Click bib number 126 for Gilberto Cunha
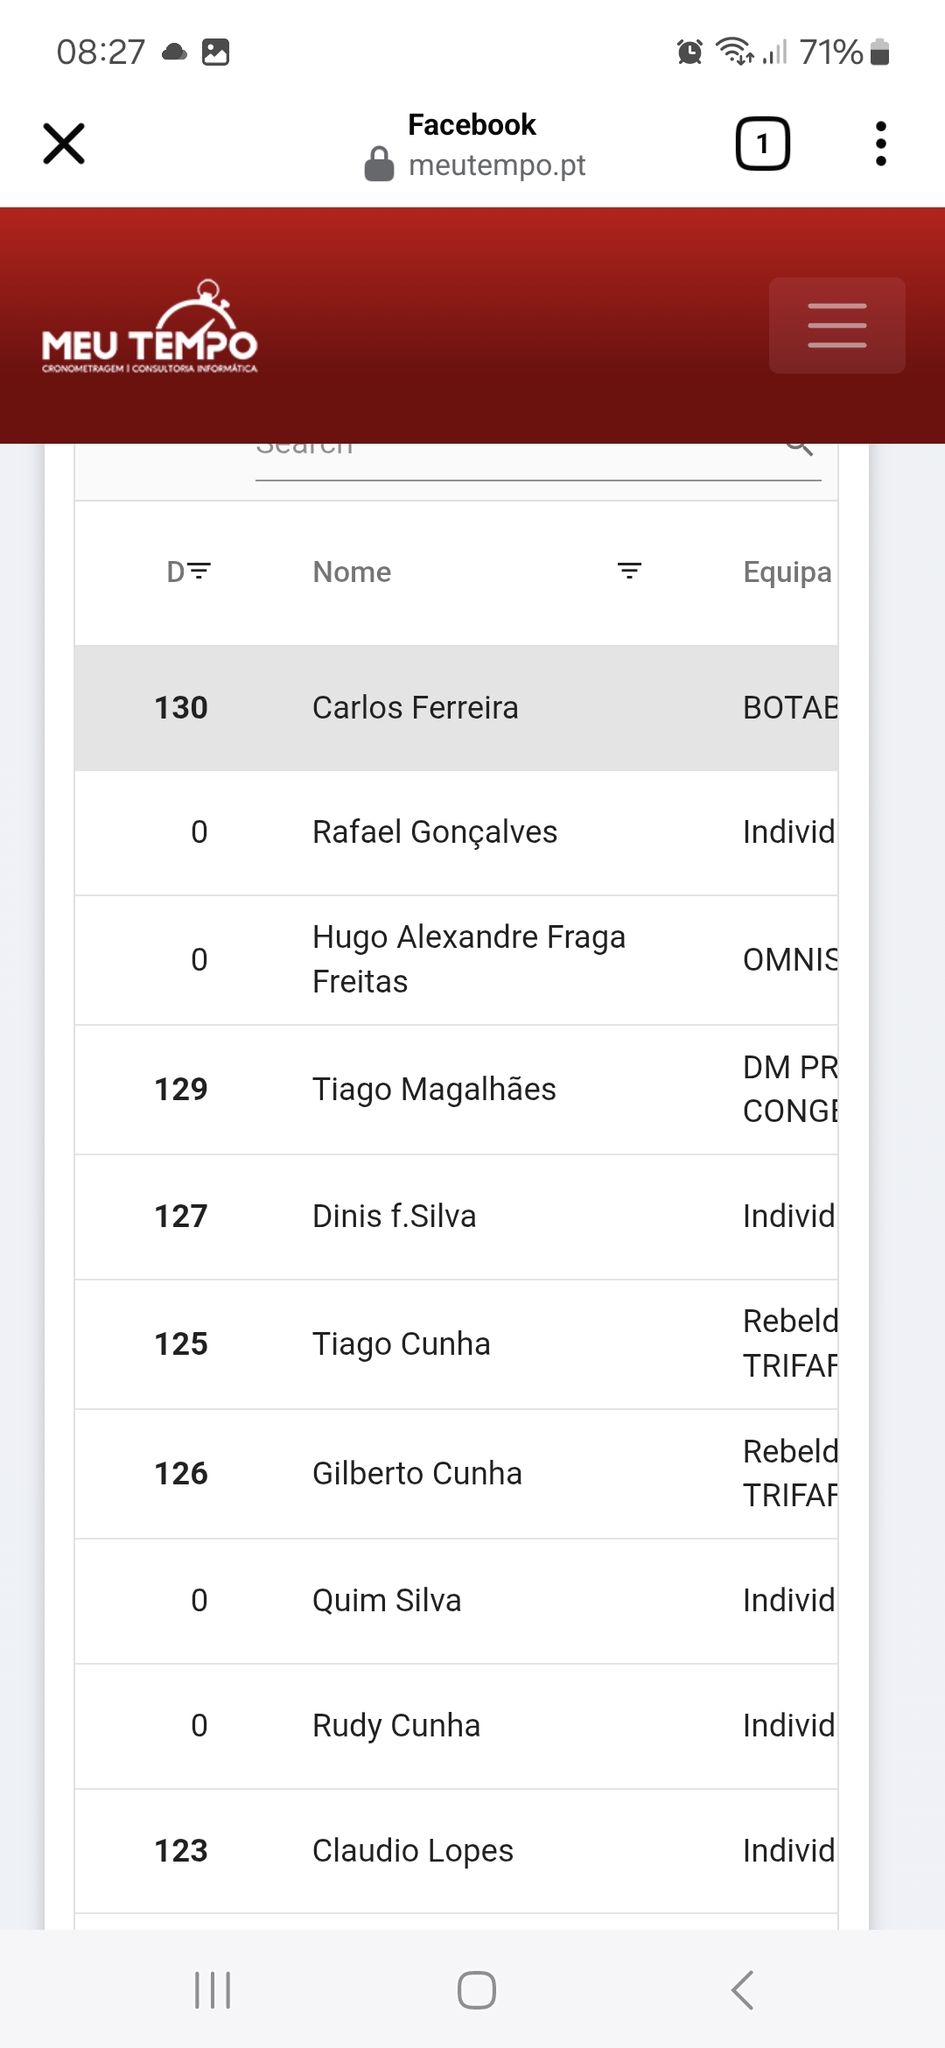 click(x=181, y=1474)
